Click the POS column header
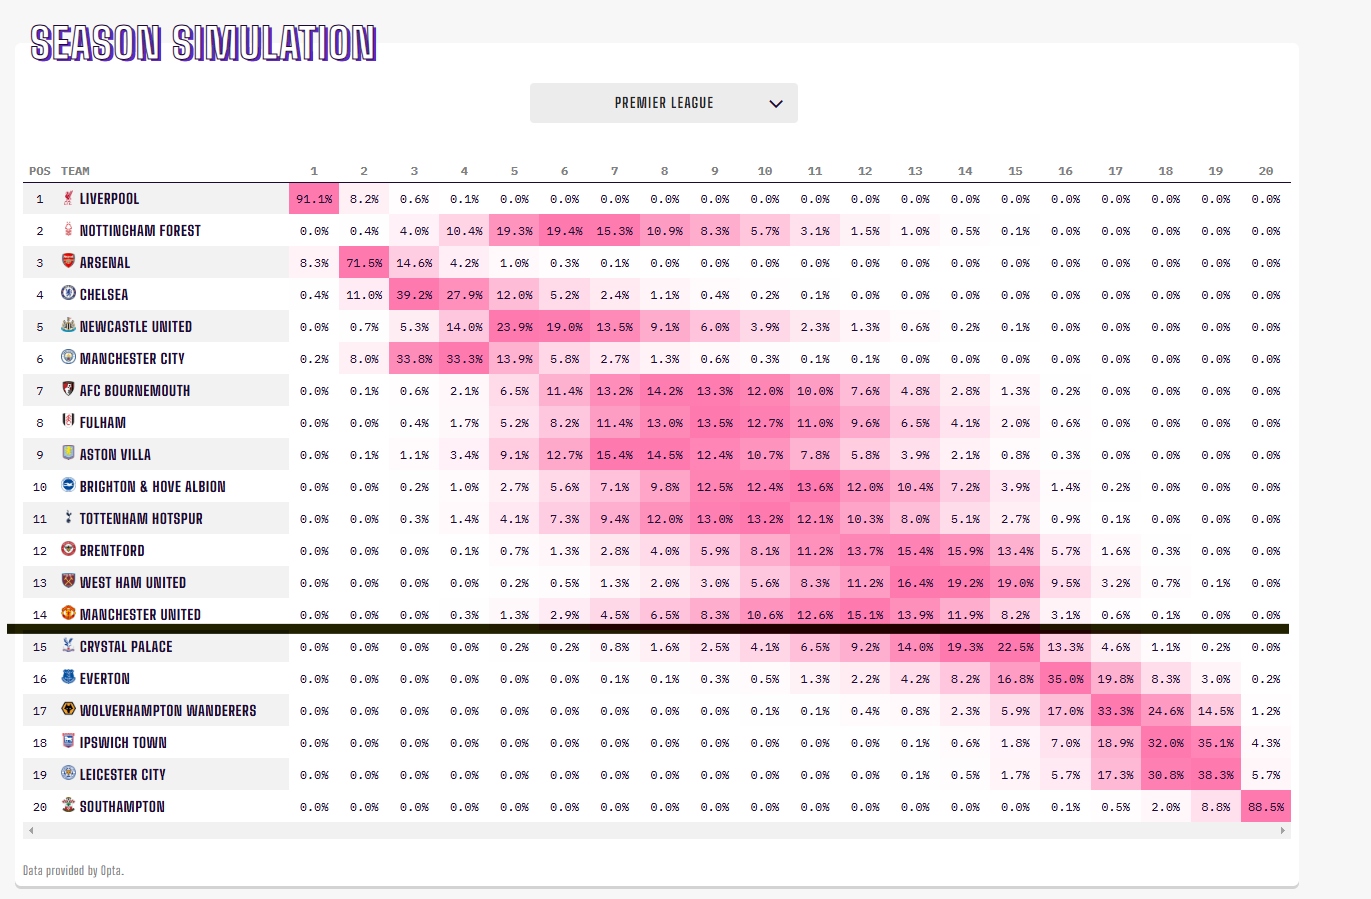Viewport: 1371px width, 899px height. (39, 171)
